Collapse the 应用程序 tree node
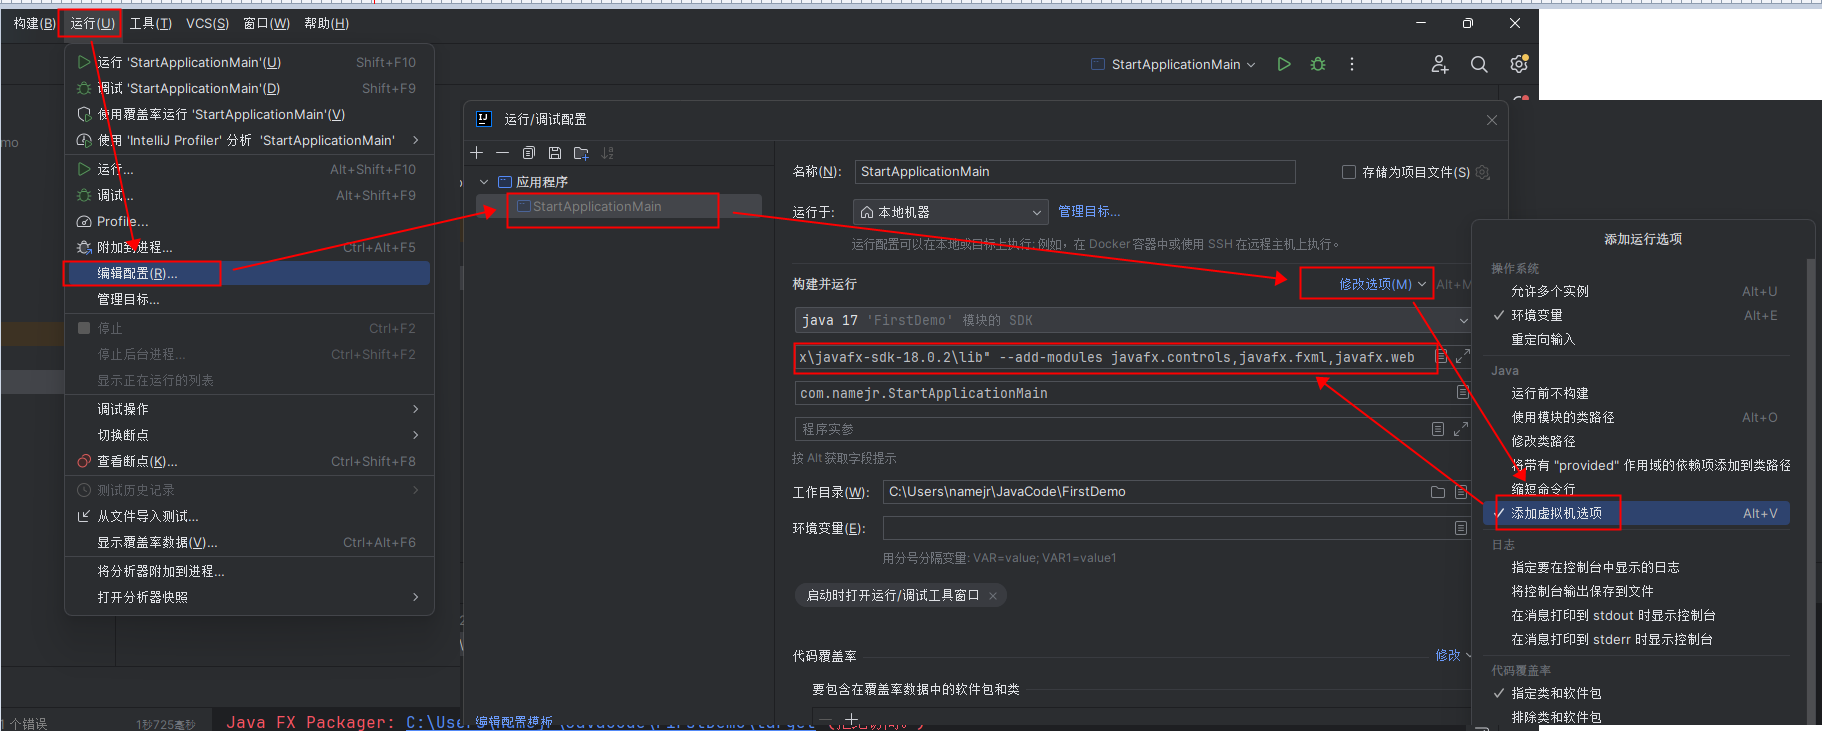Viewport: 1822px width, 731px height. tap(484, 182)
